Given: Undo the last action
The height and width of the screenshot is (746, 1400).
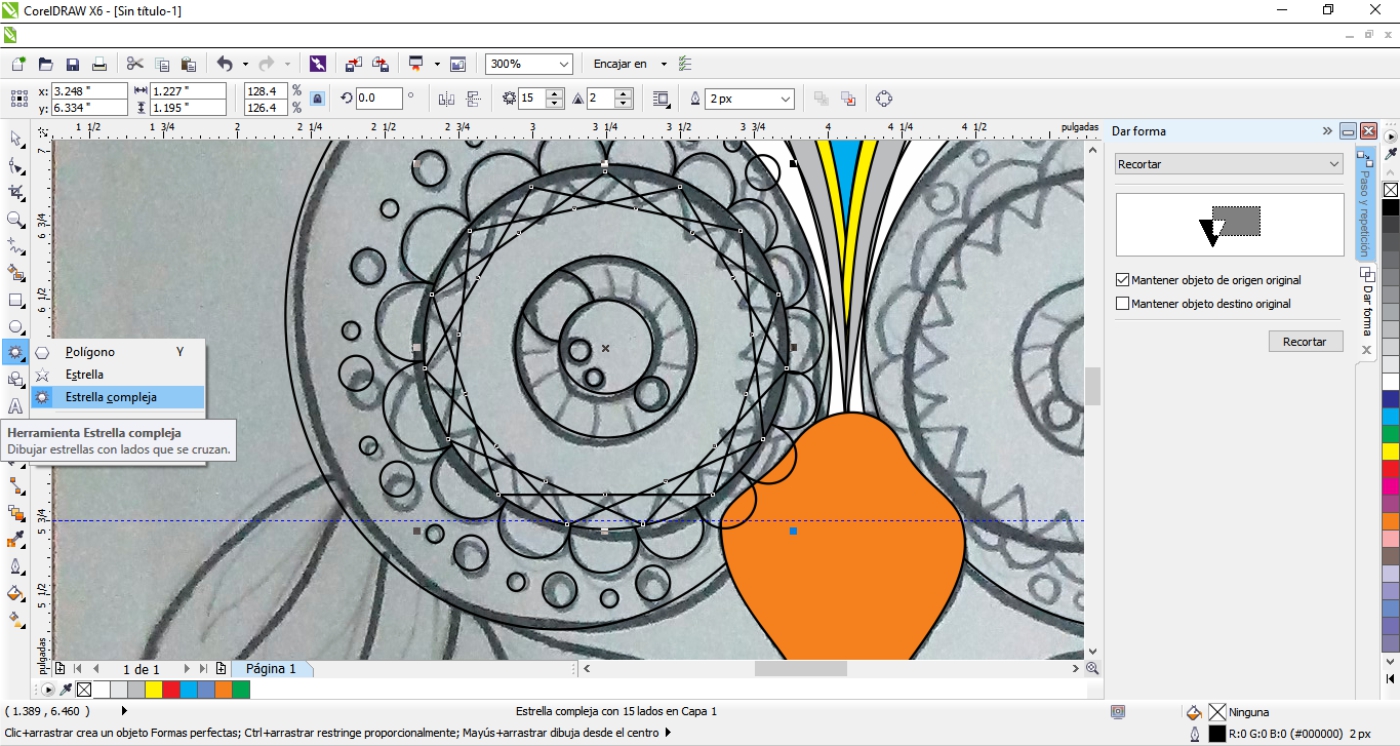Looking at the screenshot, I should [224, 64].
